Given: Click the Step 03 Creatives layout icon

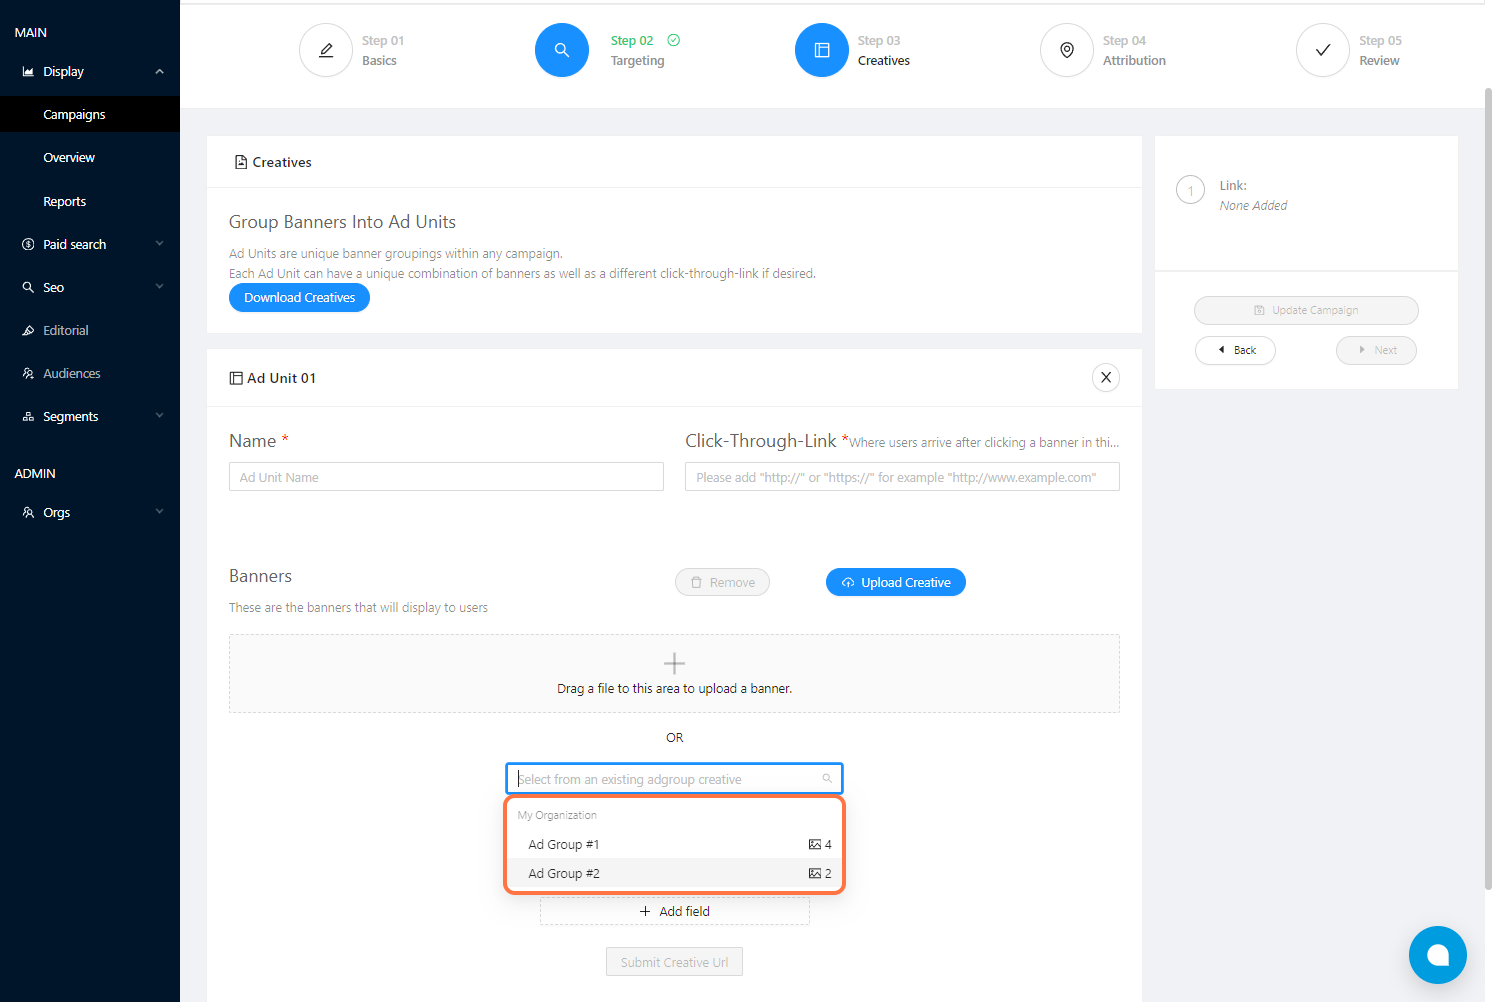Looking at the screenshot, I should [x=822, y=50].
